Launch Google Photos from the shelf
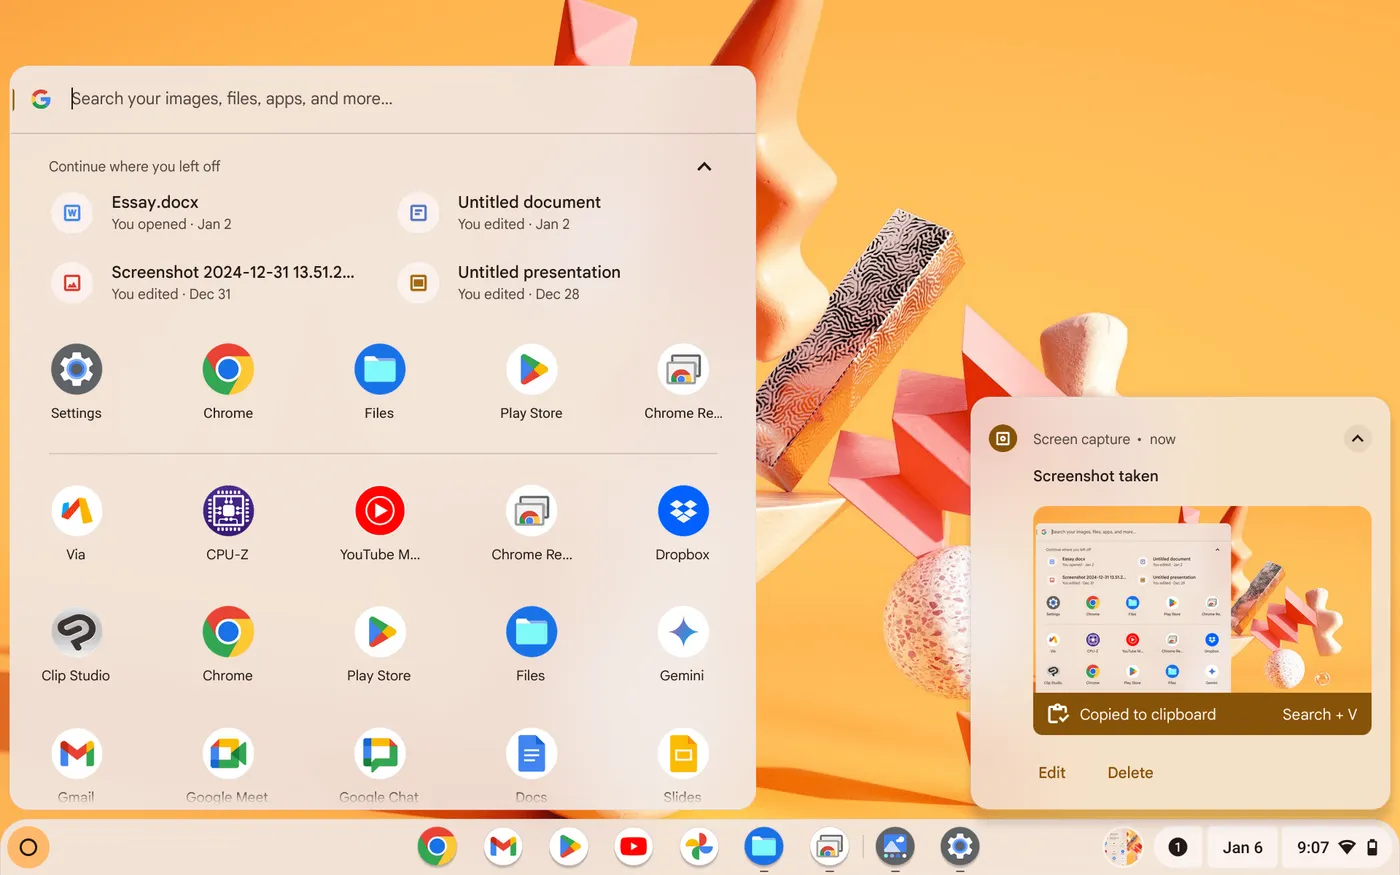 (699, 847)
